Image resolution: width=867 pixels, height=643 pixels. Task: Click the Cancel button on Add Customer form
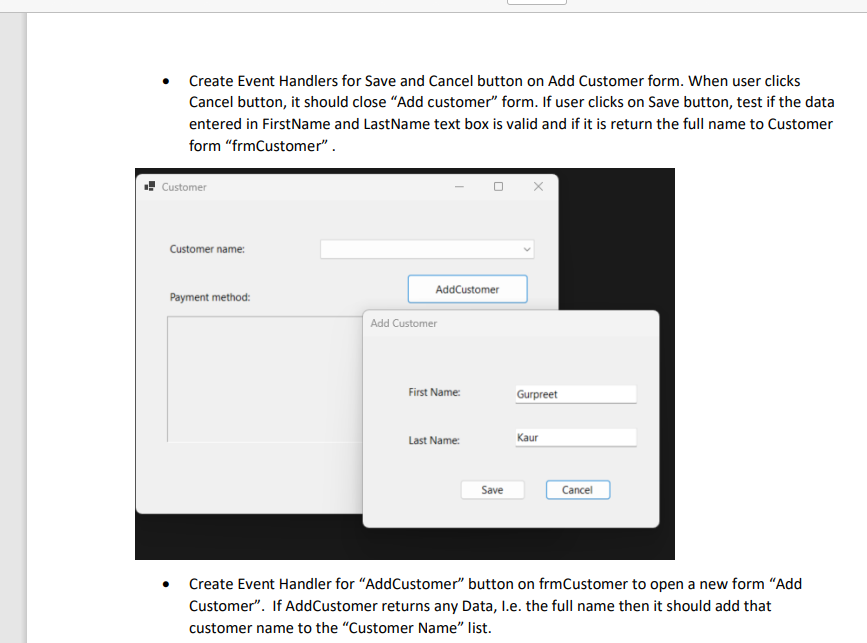[x=578, y=489]
